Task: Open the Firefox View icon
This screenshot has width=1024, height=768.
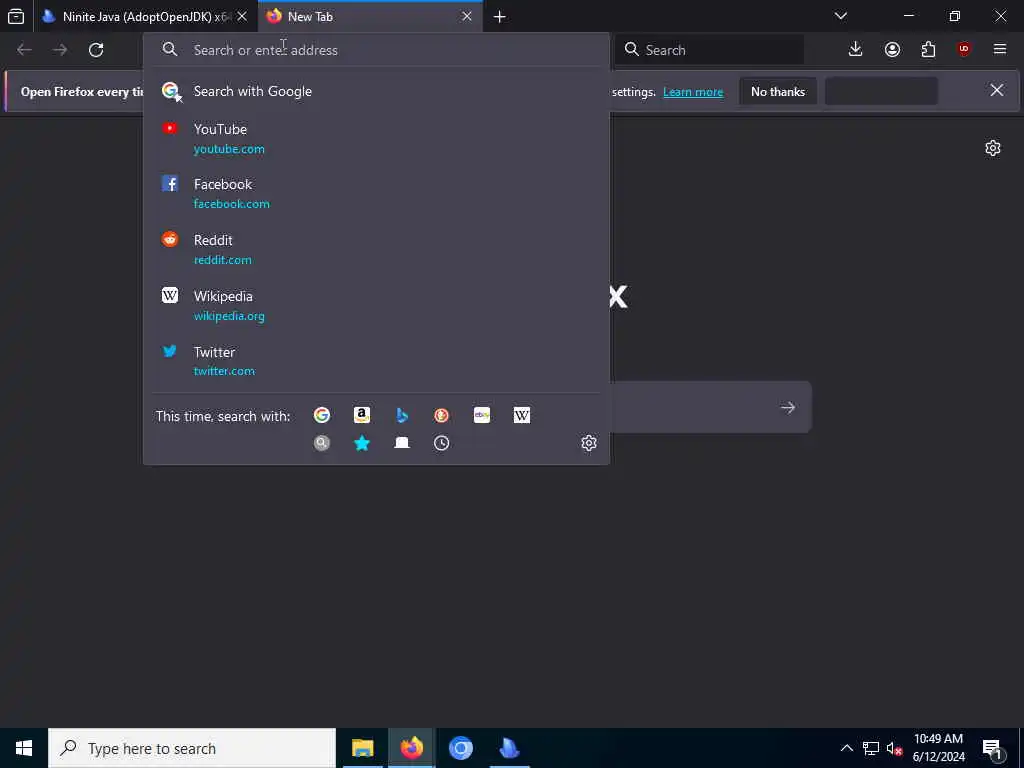Action: tap(16, 16)
